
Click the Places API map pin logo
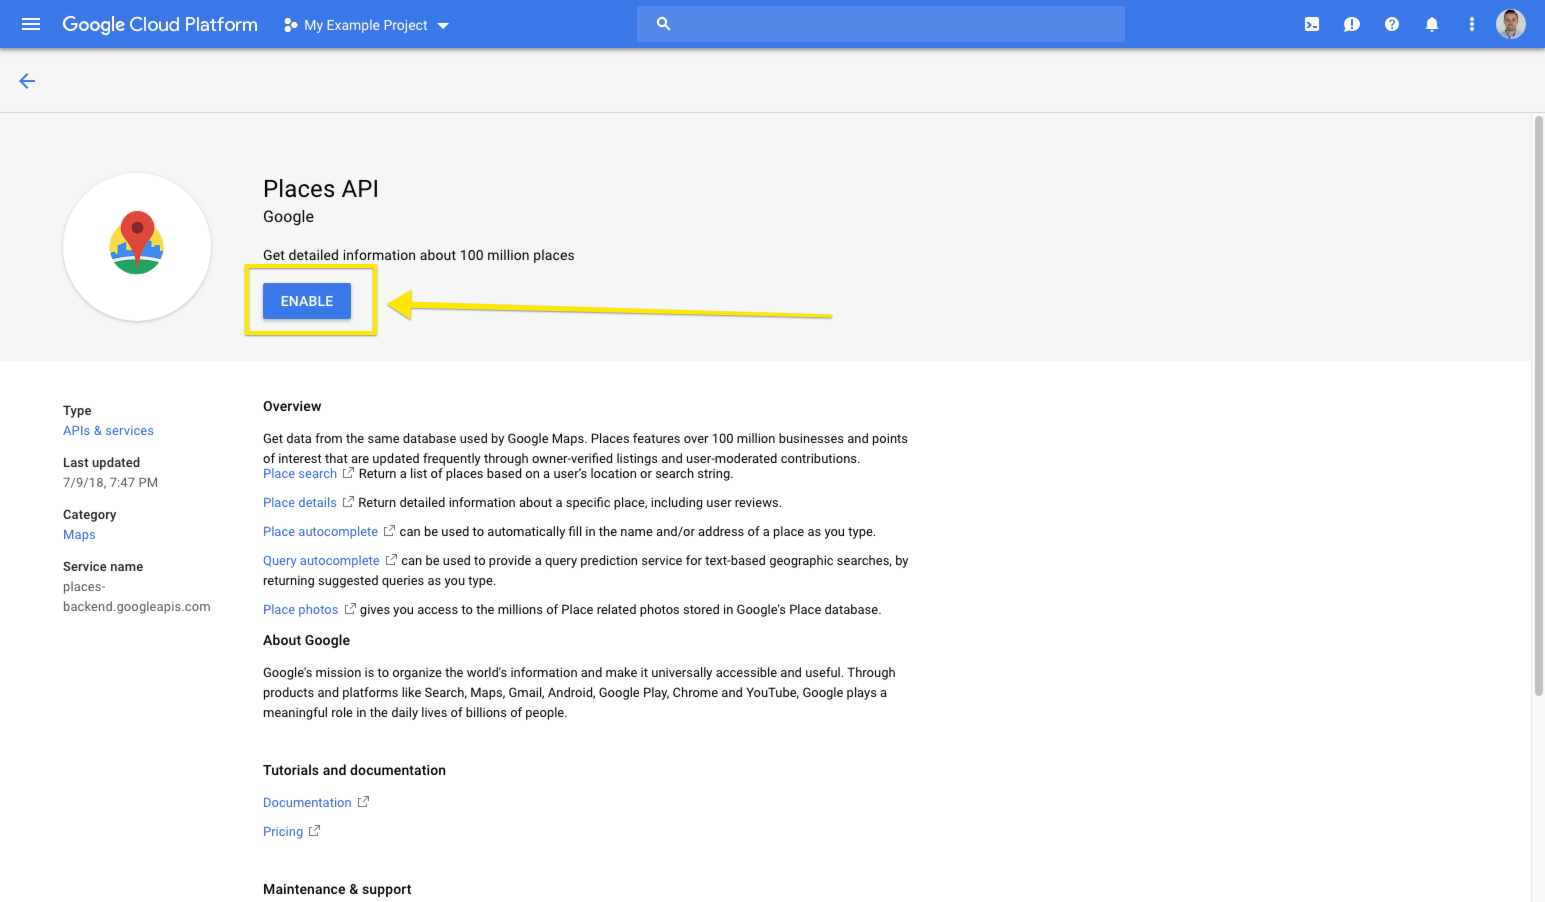(137, 246)
